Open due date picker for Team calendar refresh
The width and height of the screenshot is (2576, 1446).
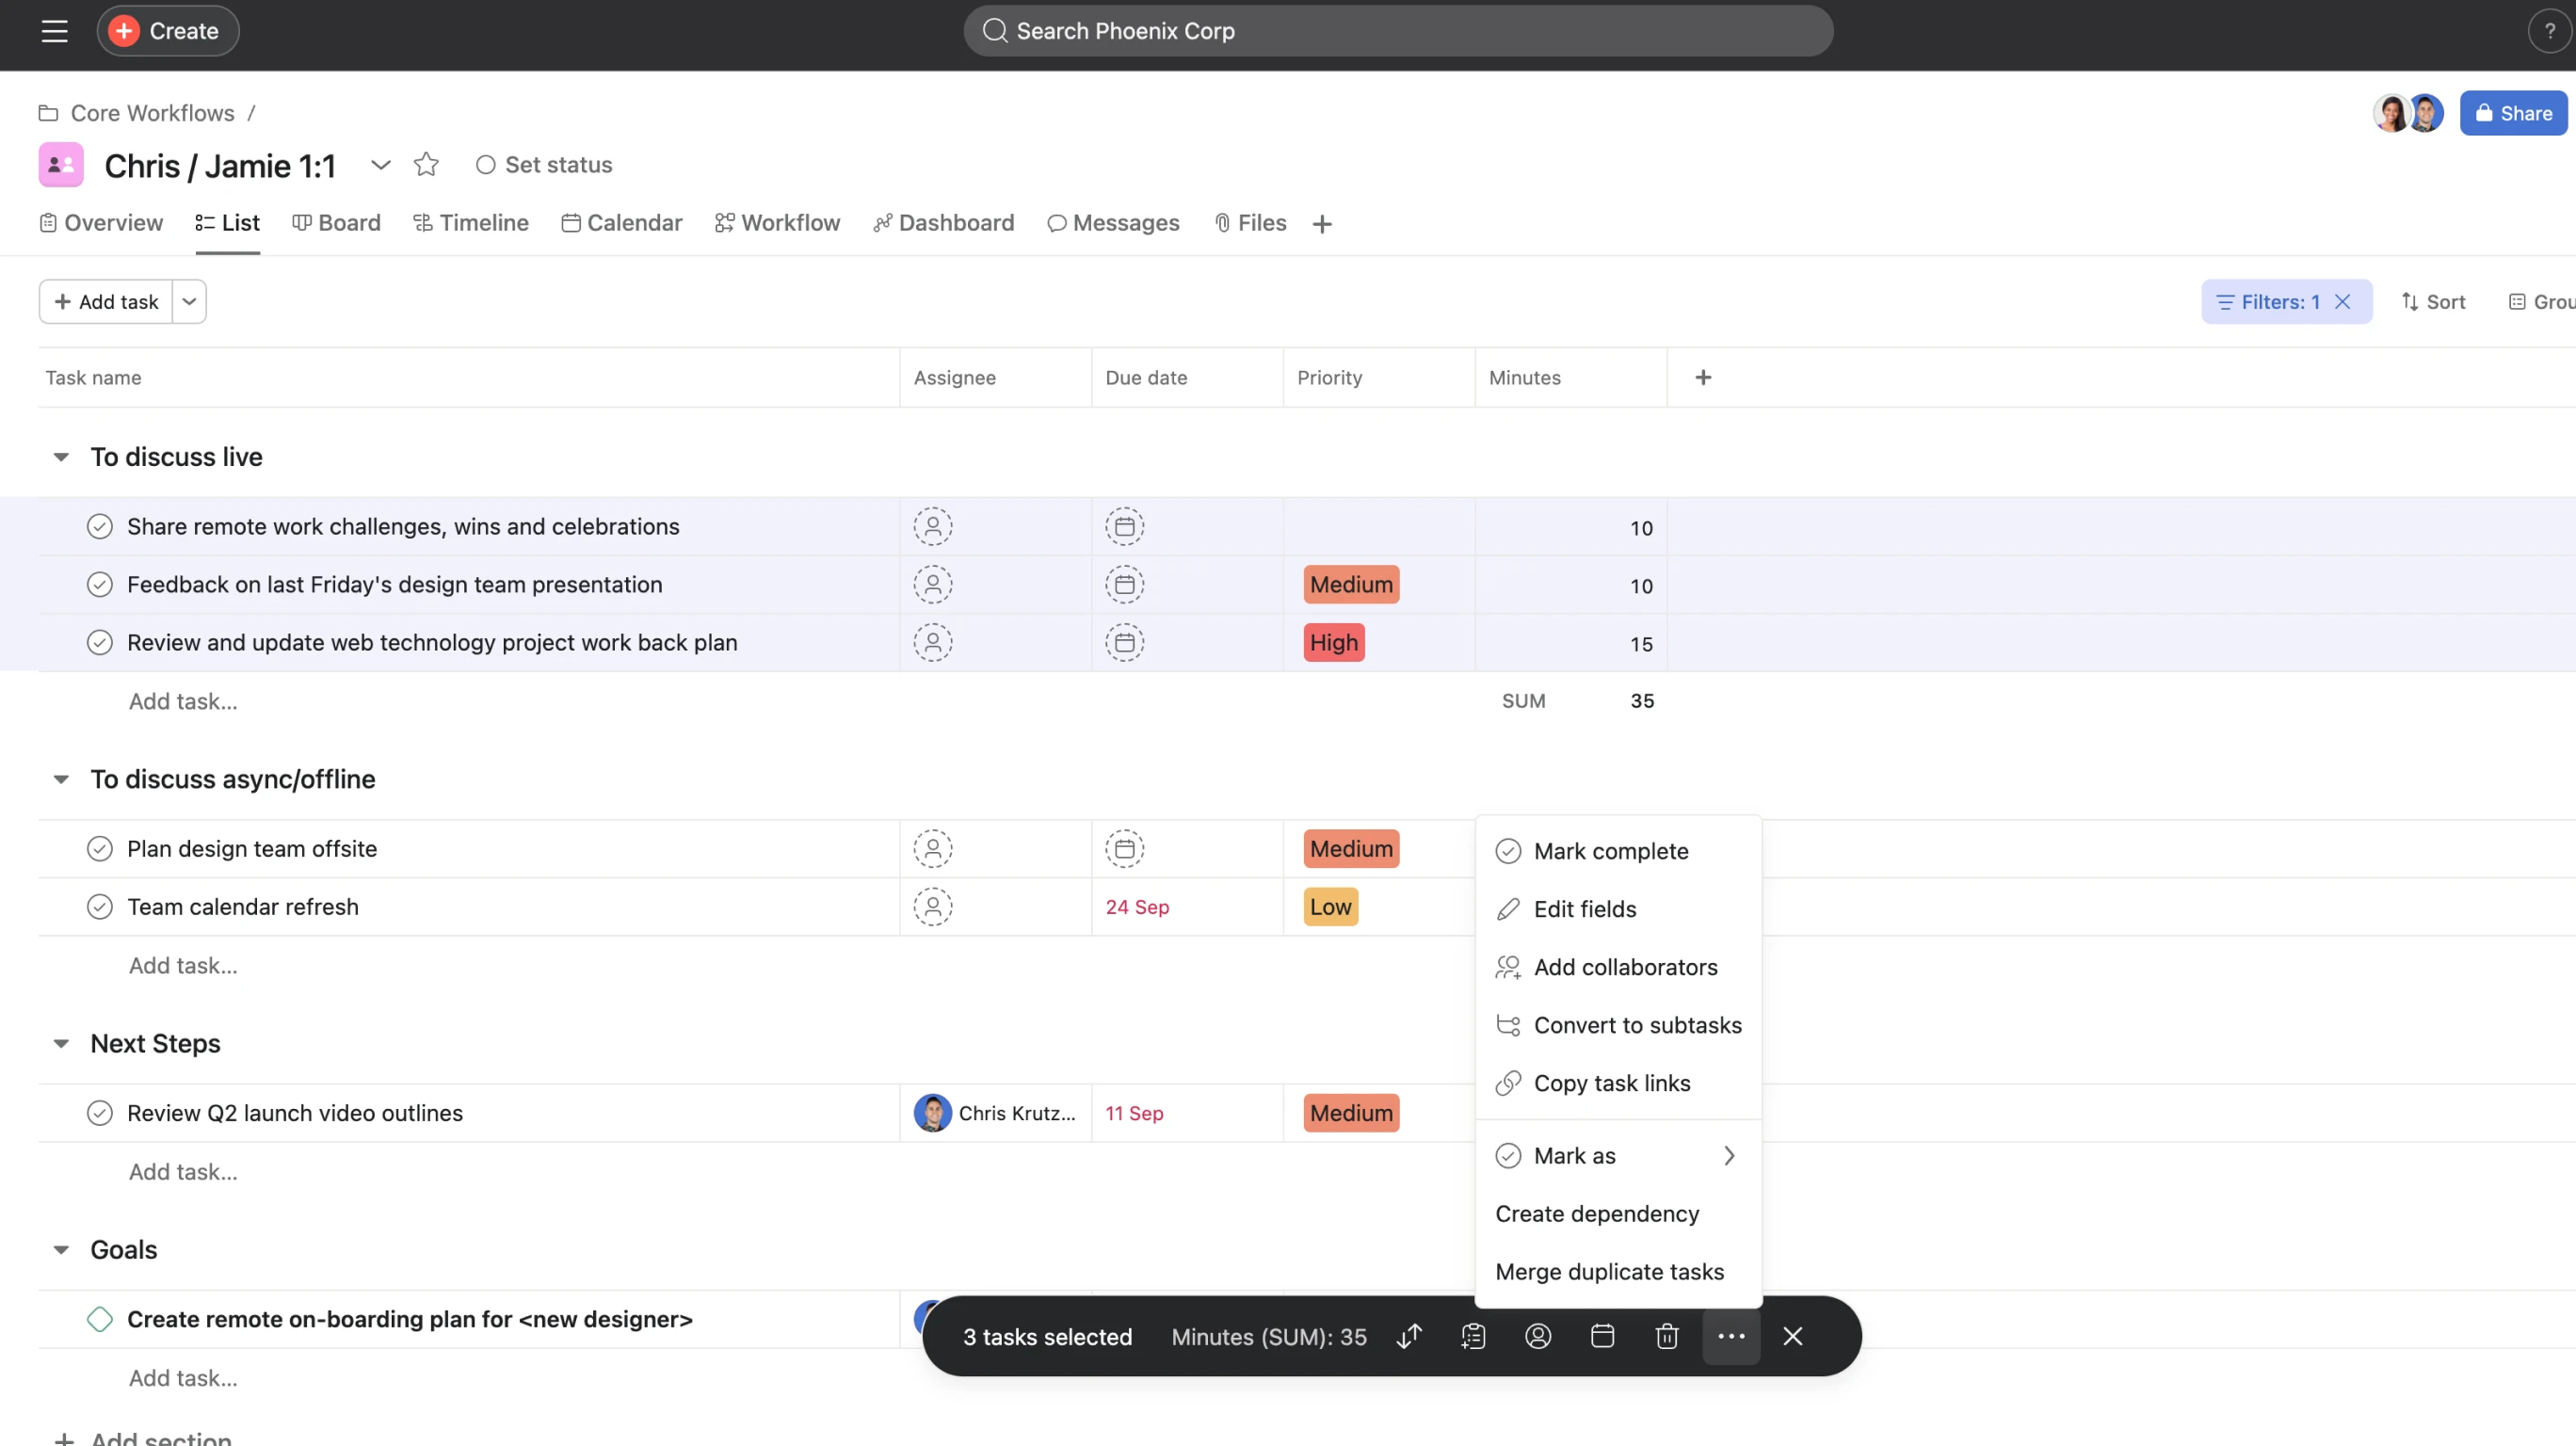click(1137, 906)
